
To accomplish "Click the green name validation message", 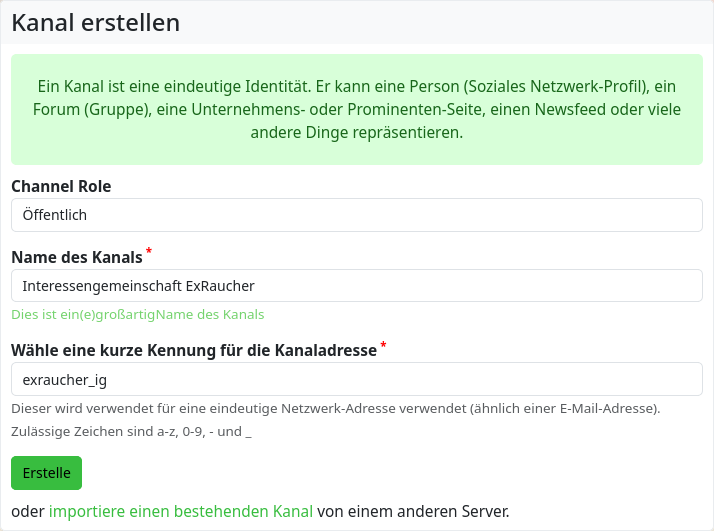I will pos(137,314).
